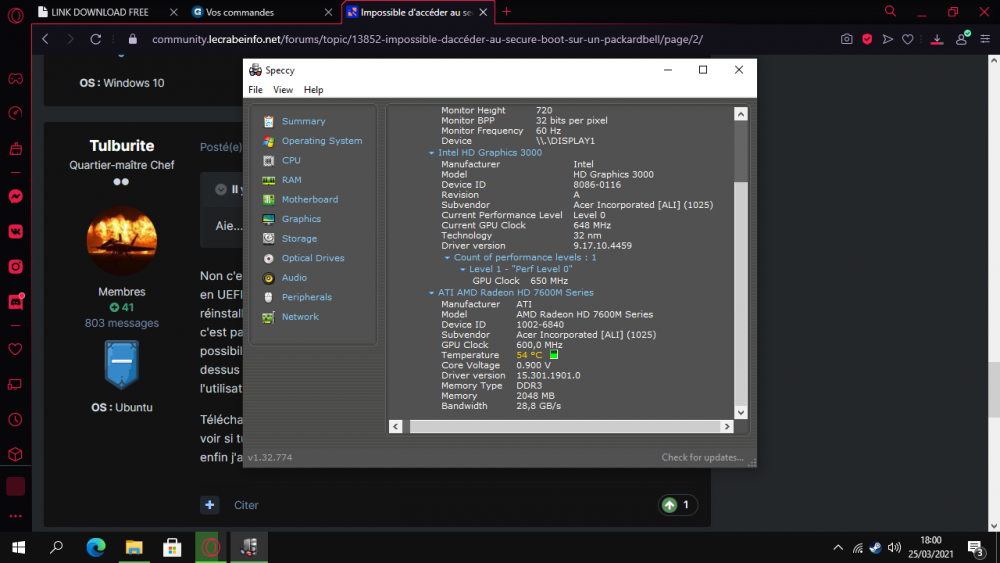The image size is (1000, 563).
Task: Click the Speccy vertical scrollbar up arrow
Action: click(x=740, y=114)
